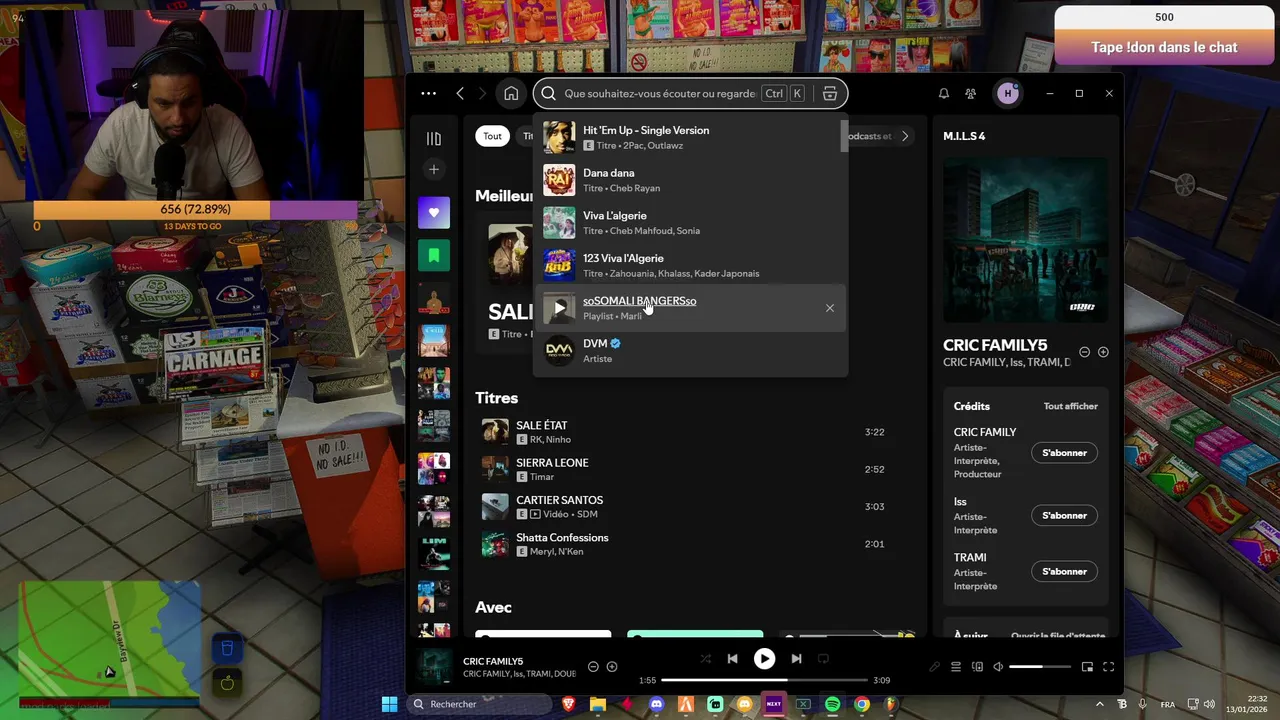Open artist Timar link
Viewport: 1280px width, 720px height.
pyautogui.click(x=541, y=477)
